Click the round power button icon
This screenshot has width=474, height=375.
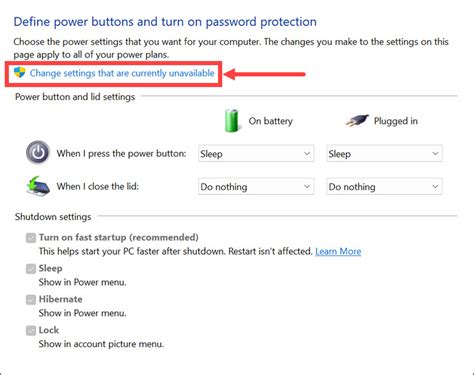[38, 153]
